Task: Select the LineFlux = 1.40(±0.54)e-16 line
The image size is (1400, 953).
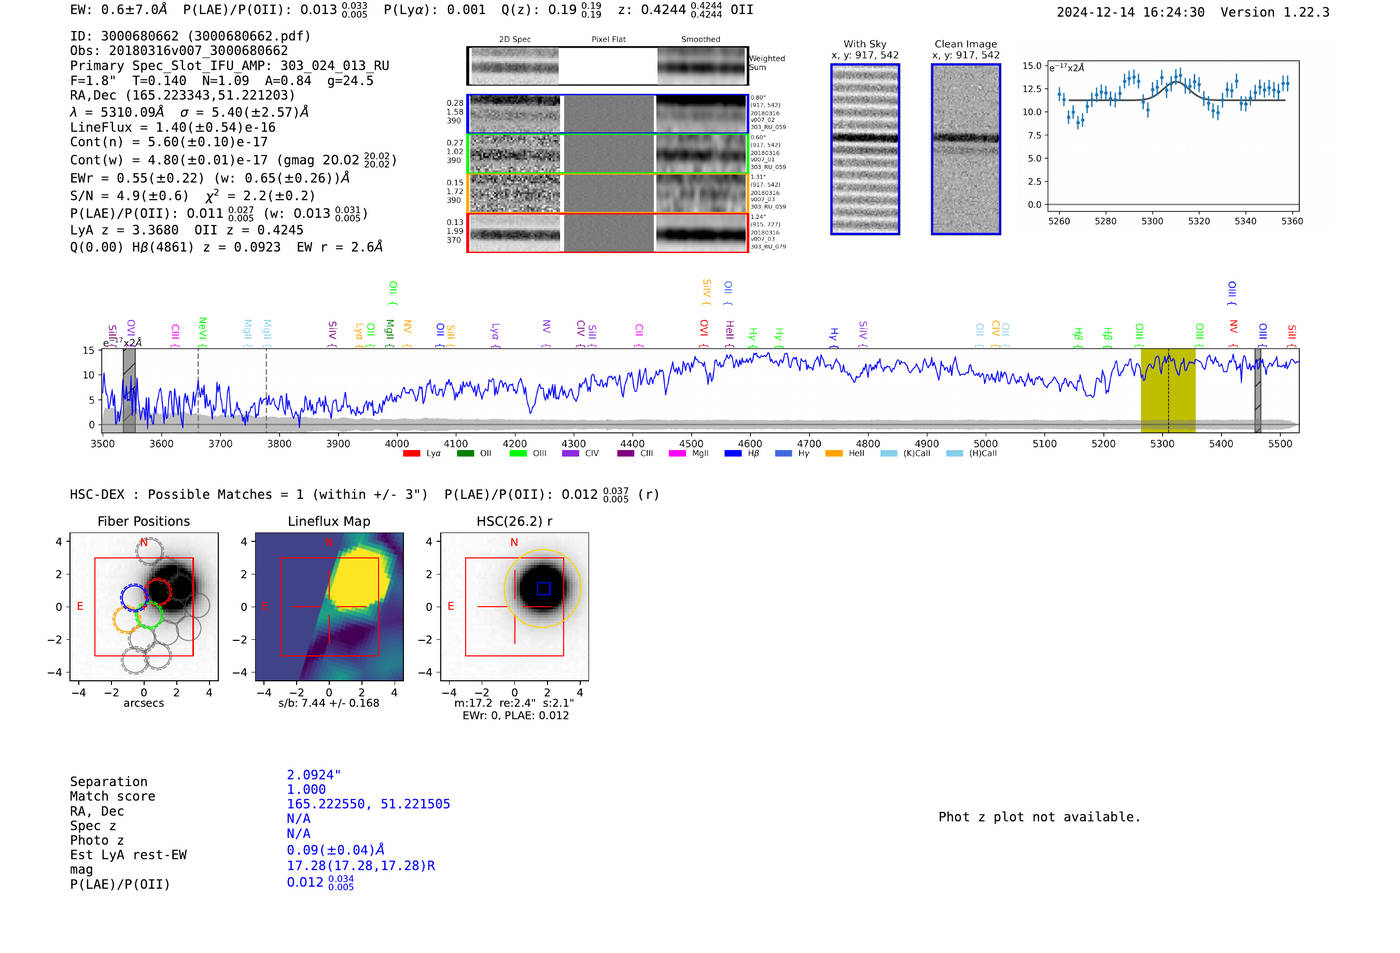Action: (x=173, y=127)
